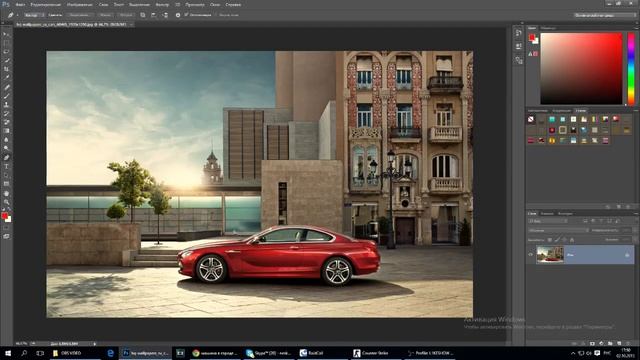The width and height of the screenshot is (640, 360).
Task: Open the Layers panel flyout menu
Action: click(636, 213)
